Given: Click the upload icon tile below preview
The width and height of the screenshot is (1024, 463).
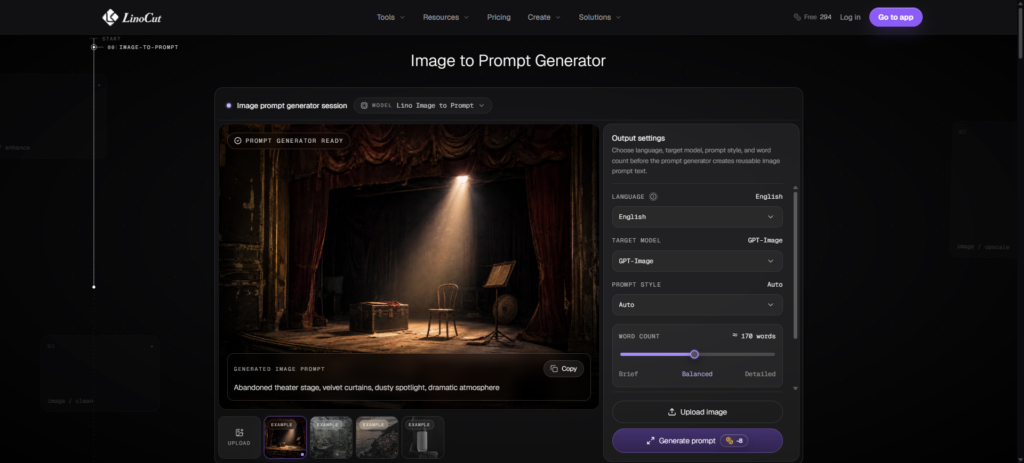Looking at the screenshot, I should [239, 437].
